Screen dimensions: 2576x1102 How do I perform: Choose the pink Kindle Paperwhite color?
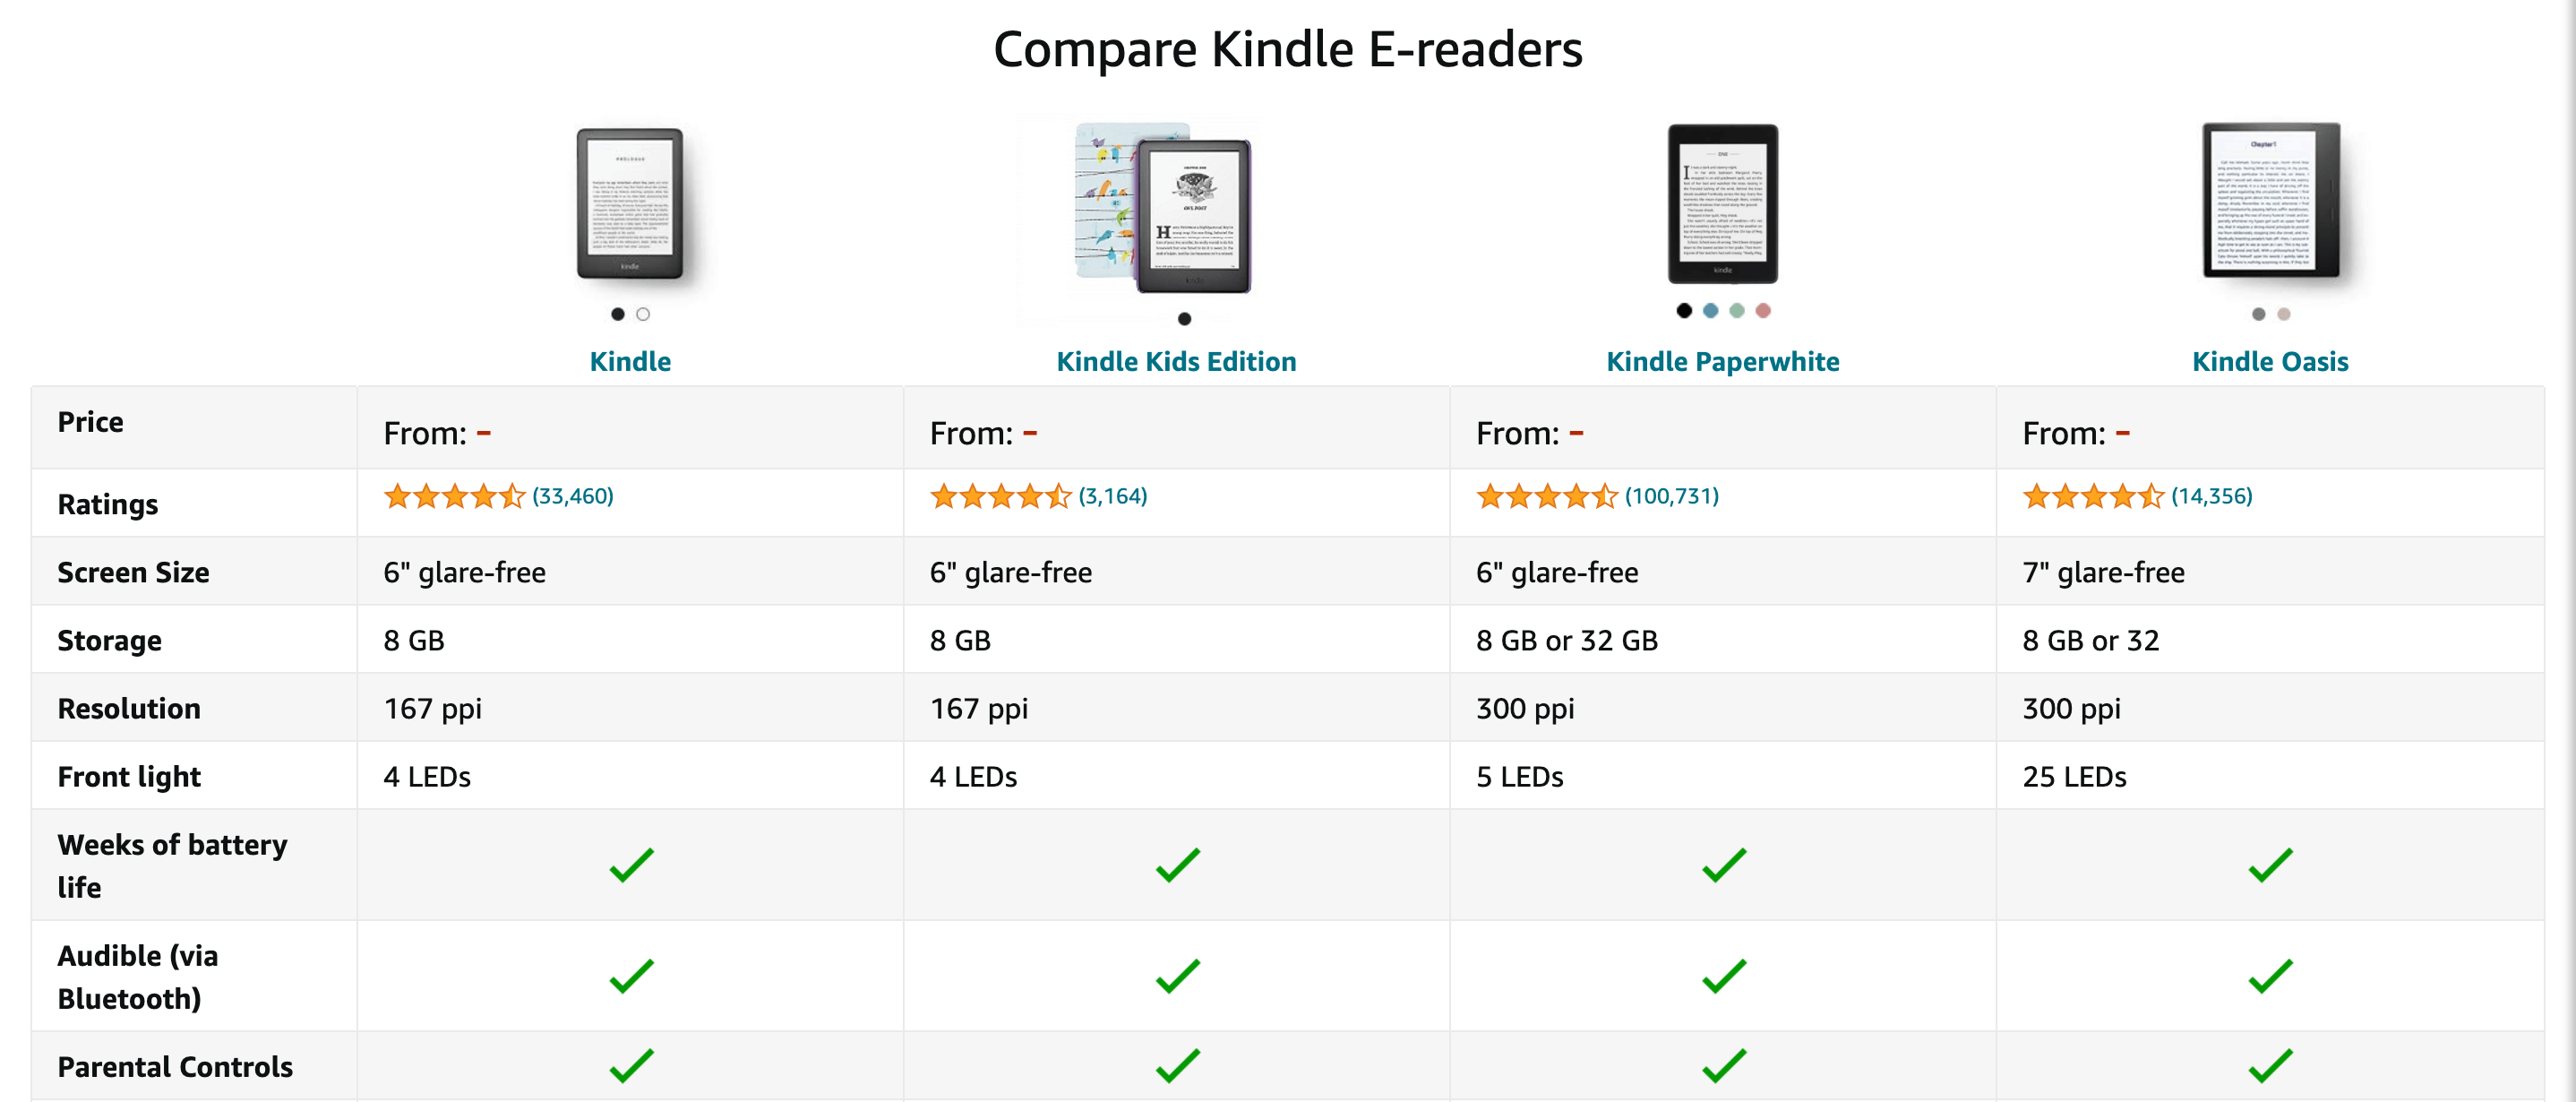point(1763,311)
